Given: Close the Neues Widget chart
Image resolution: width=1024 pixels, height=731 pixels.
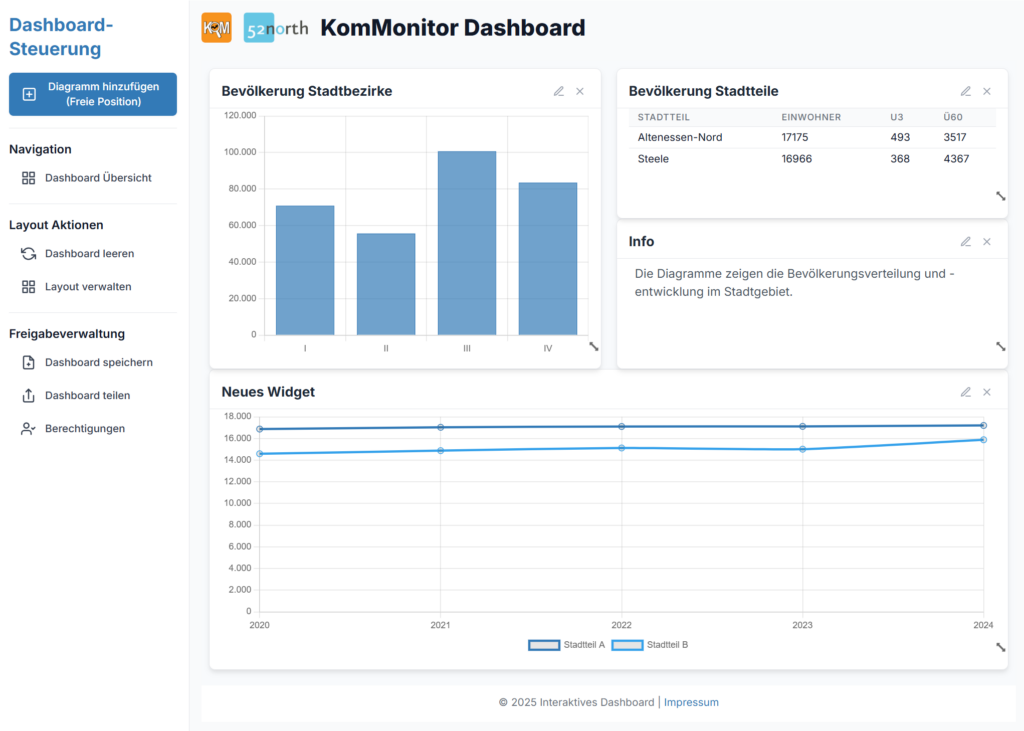Looking at the screenshot, I should [987, 392].
